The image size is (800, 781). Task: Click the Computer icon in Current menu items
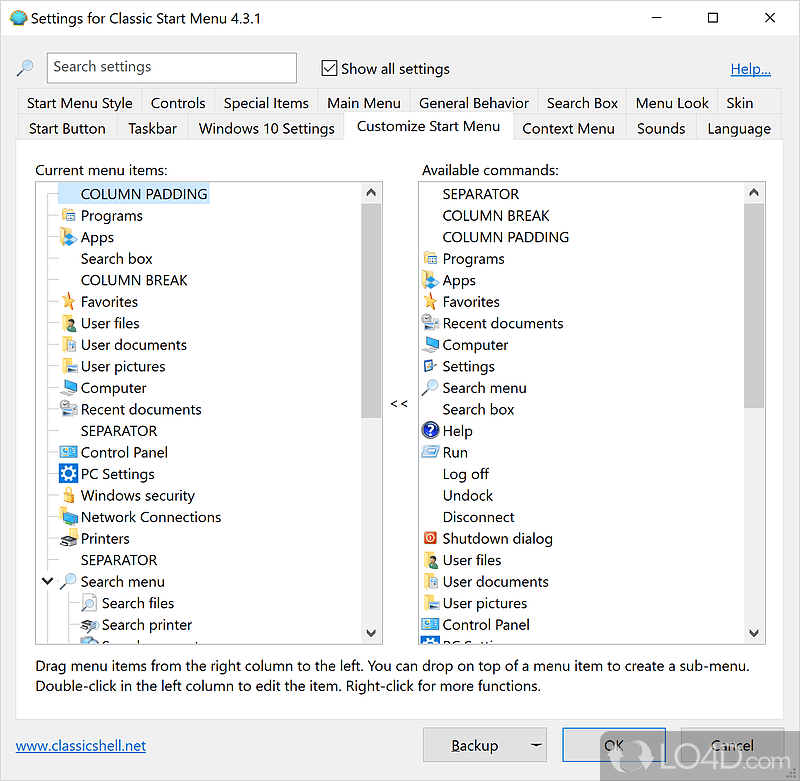68,388
